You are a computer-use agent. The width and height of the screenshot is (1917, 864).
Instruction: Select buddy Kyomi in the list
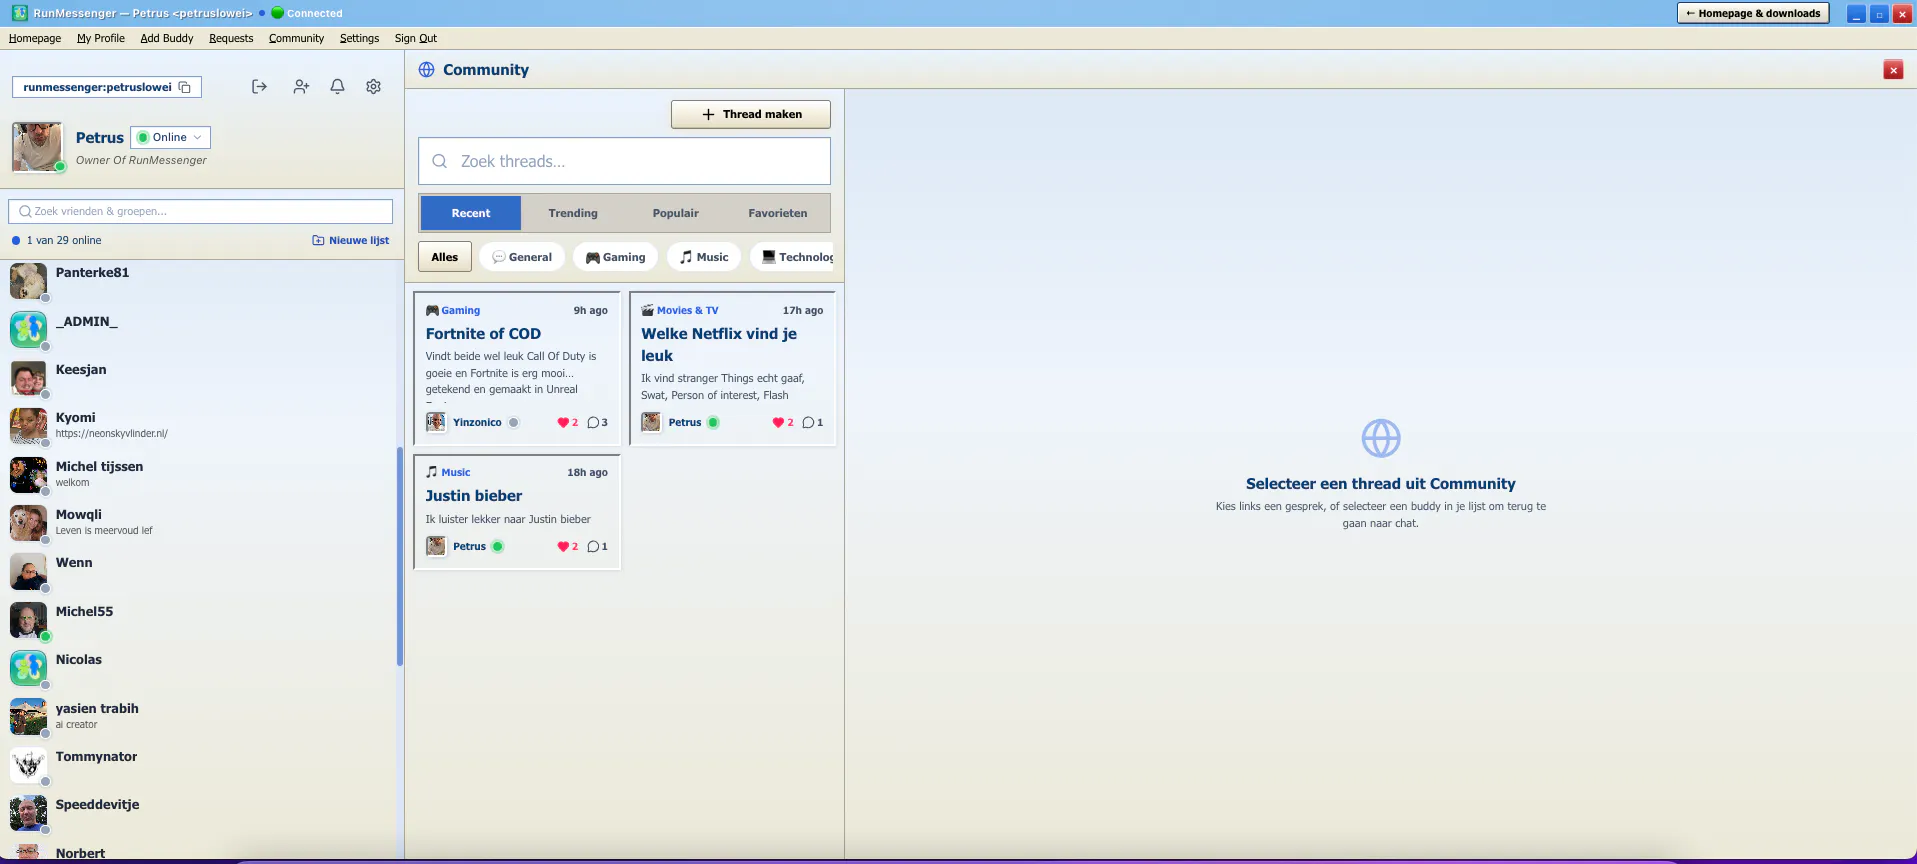point(200,426)
